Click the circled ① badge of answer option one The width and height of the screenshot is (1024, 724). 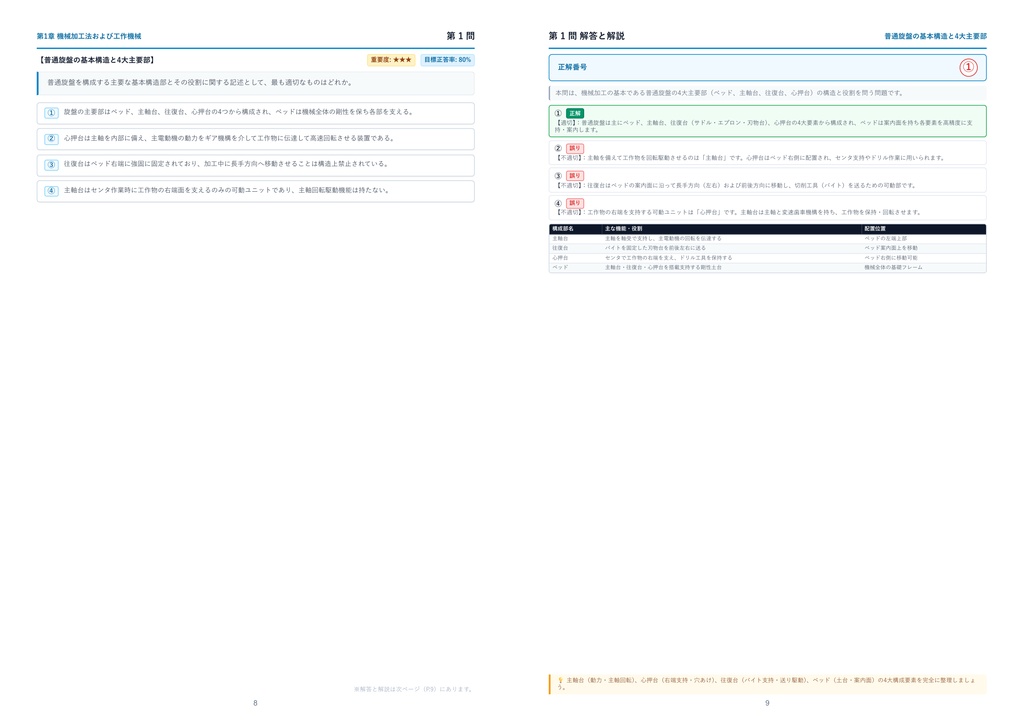[52, 112]
